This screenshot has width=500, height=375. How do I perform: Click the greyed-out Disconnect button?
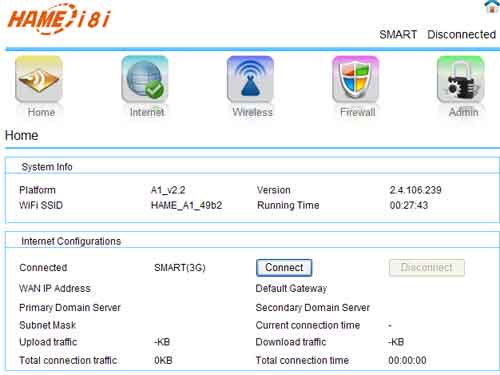coord(427,268)
